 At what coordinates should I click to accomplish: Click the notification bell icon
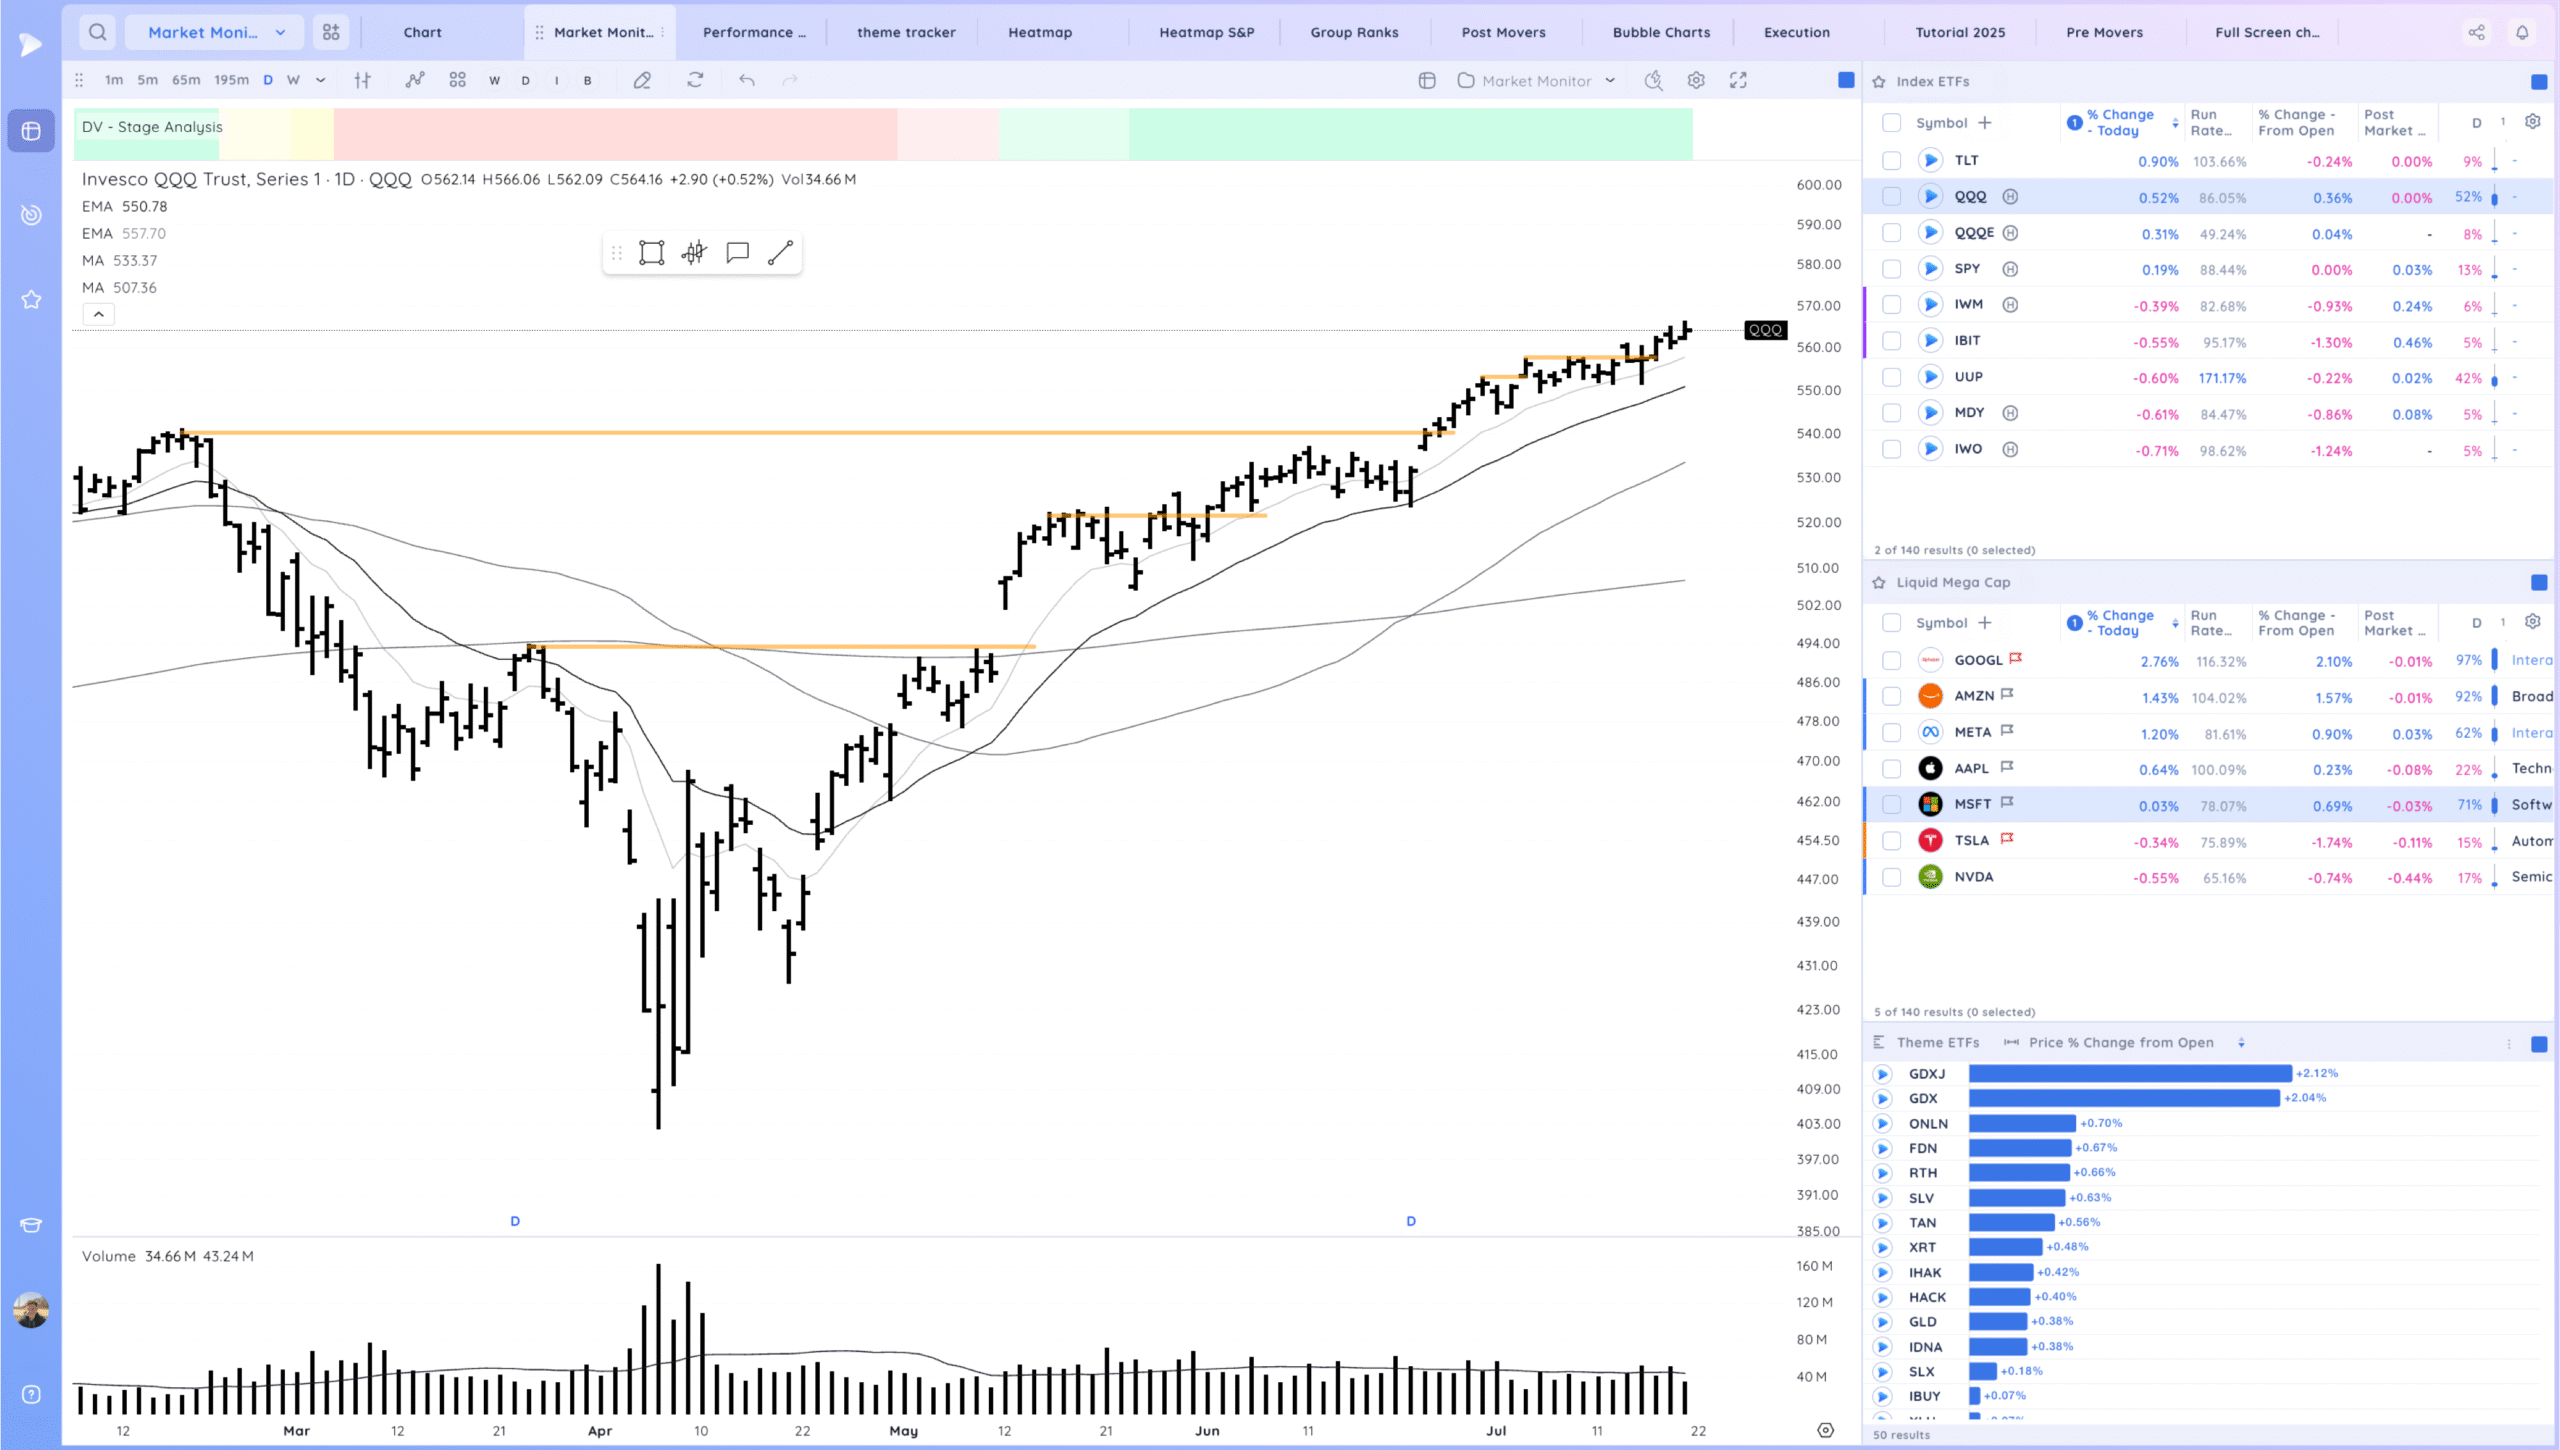pyautogui.click(x=2522, y=32)
